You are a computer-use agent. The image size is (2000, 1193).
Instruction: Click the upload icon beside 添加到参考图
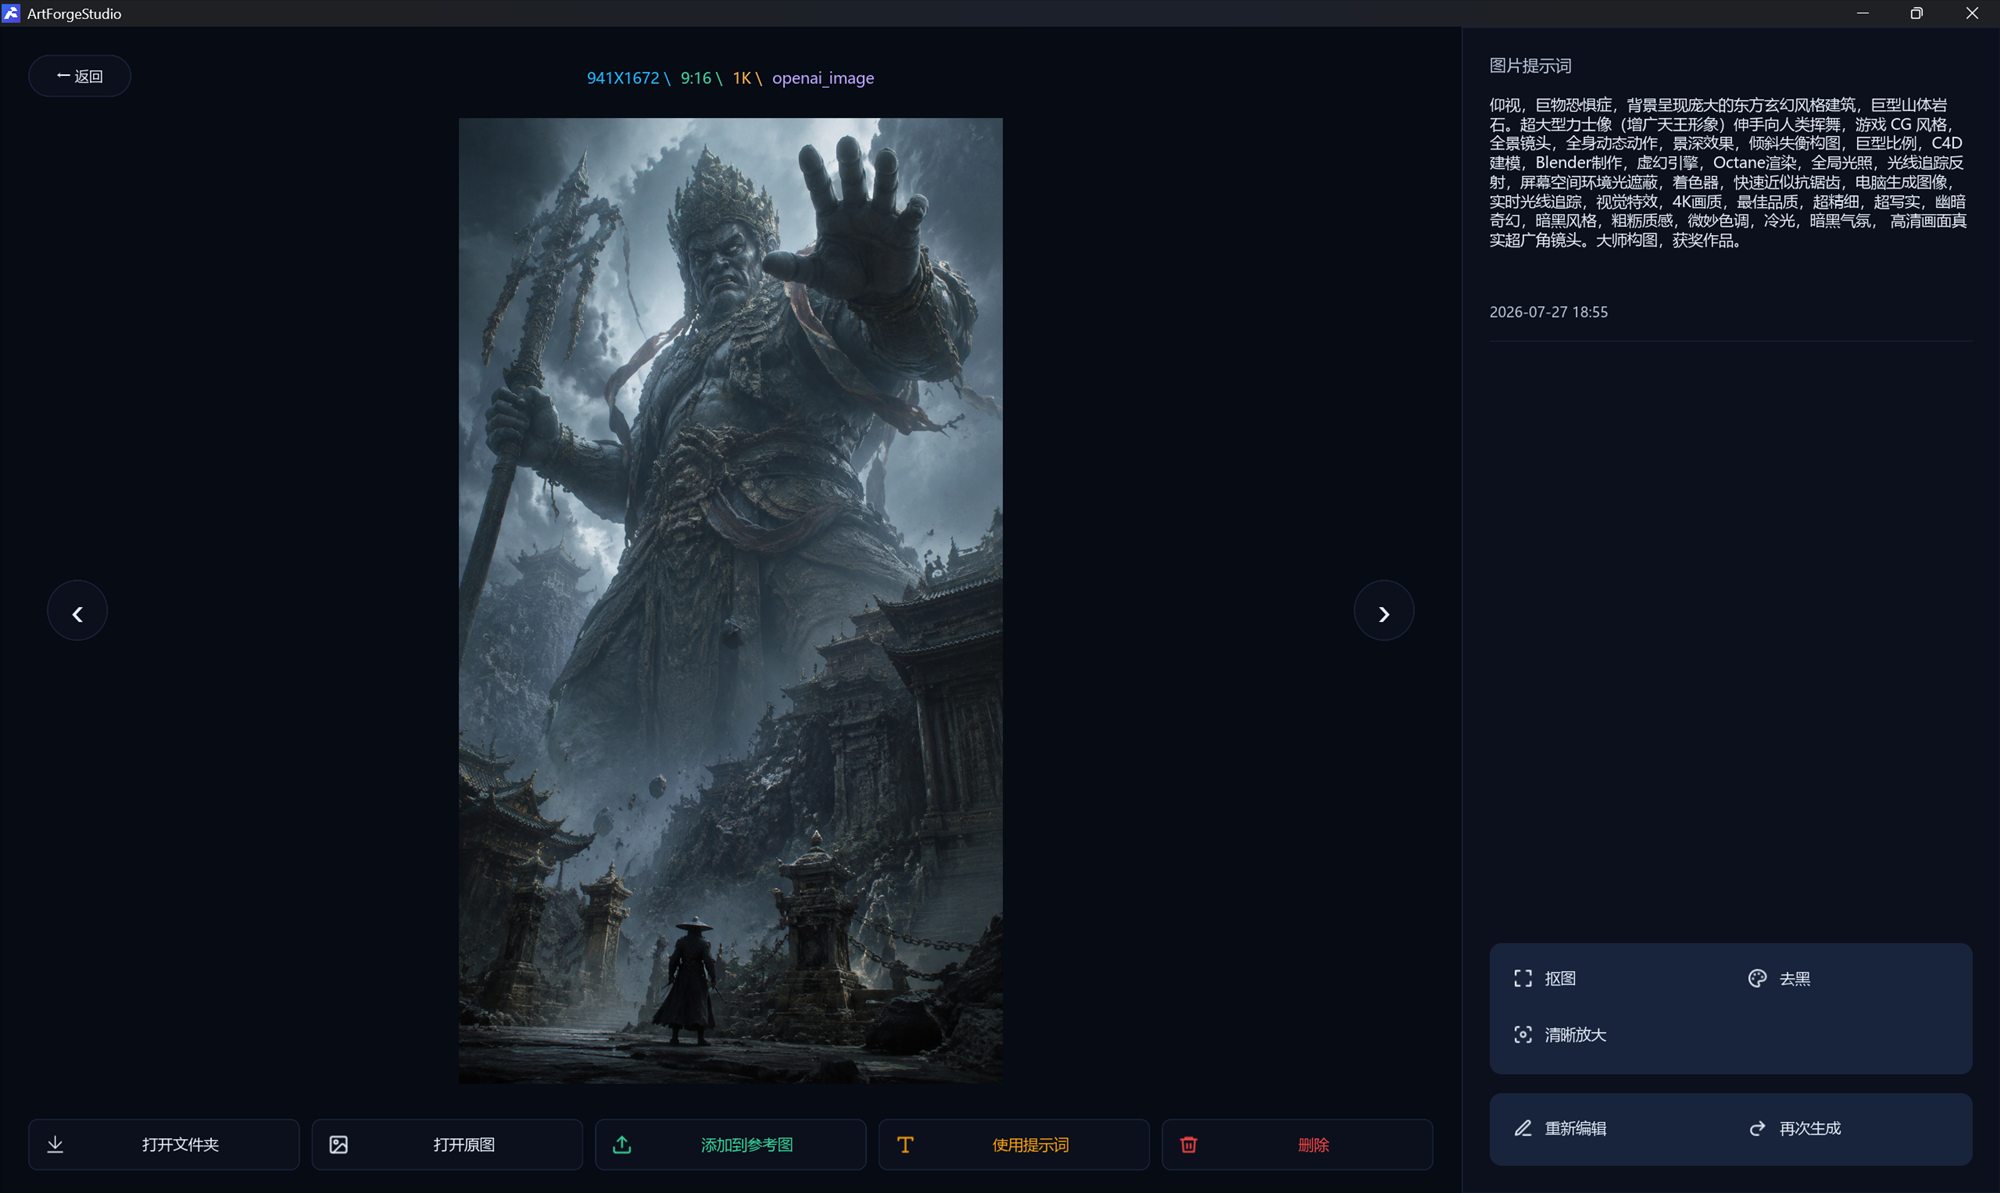tap(622, 1145)
